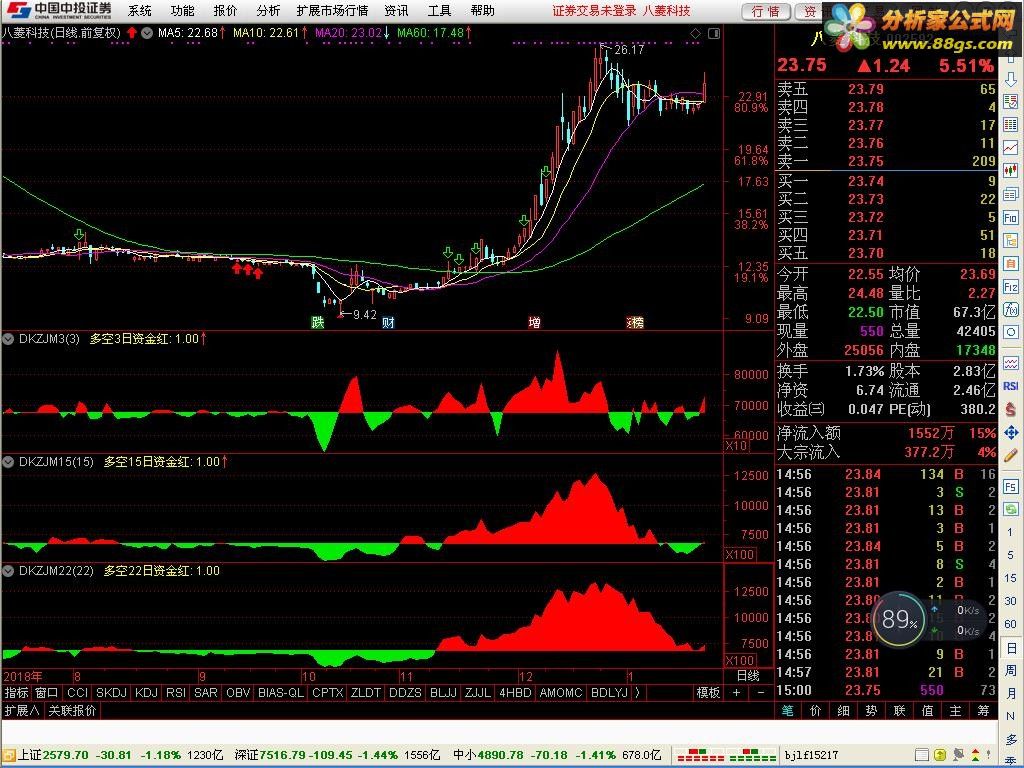Open the hierarchy tree icon in right toolbar
1024x768 pixels.
click(x=1011, y=240)
